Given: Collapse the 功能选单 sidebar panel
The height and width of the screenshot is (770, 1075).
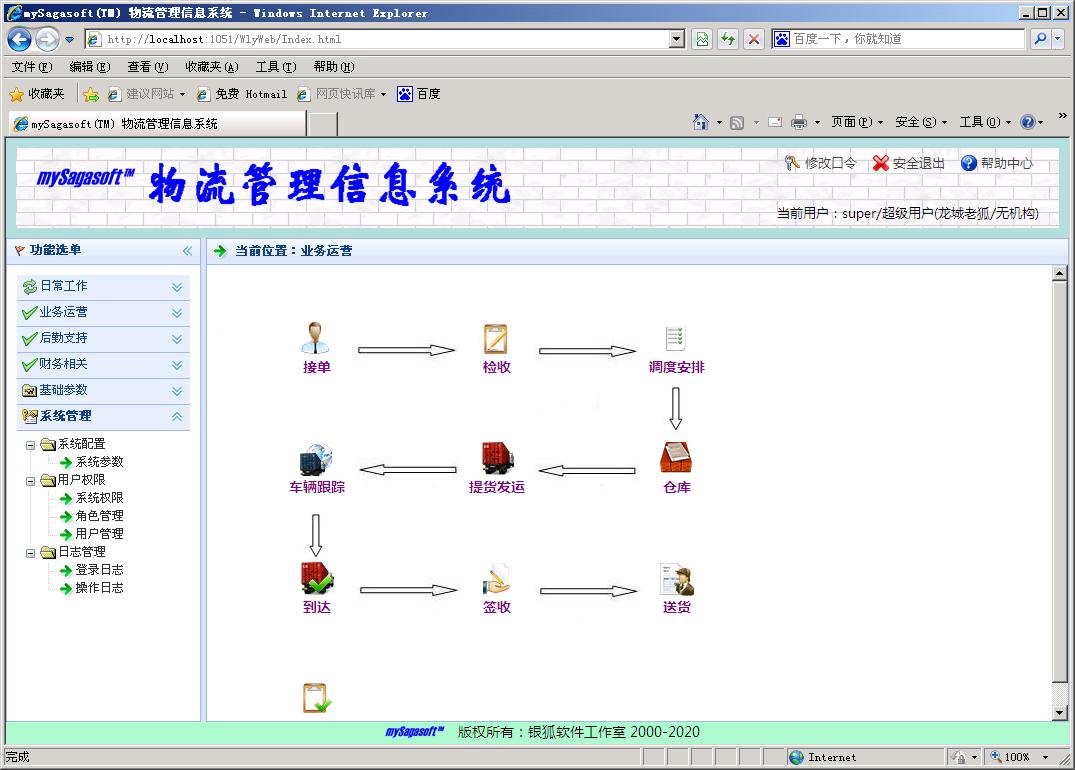Looking at the screenshot, I should coord(187,251).
